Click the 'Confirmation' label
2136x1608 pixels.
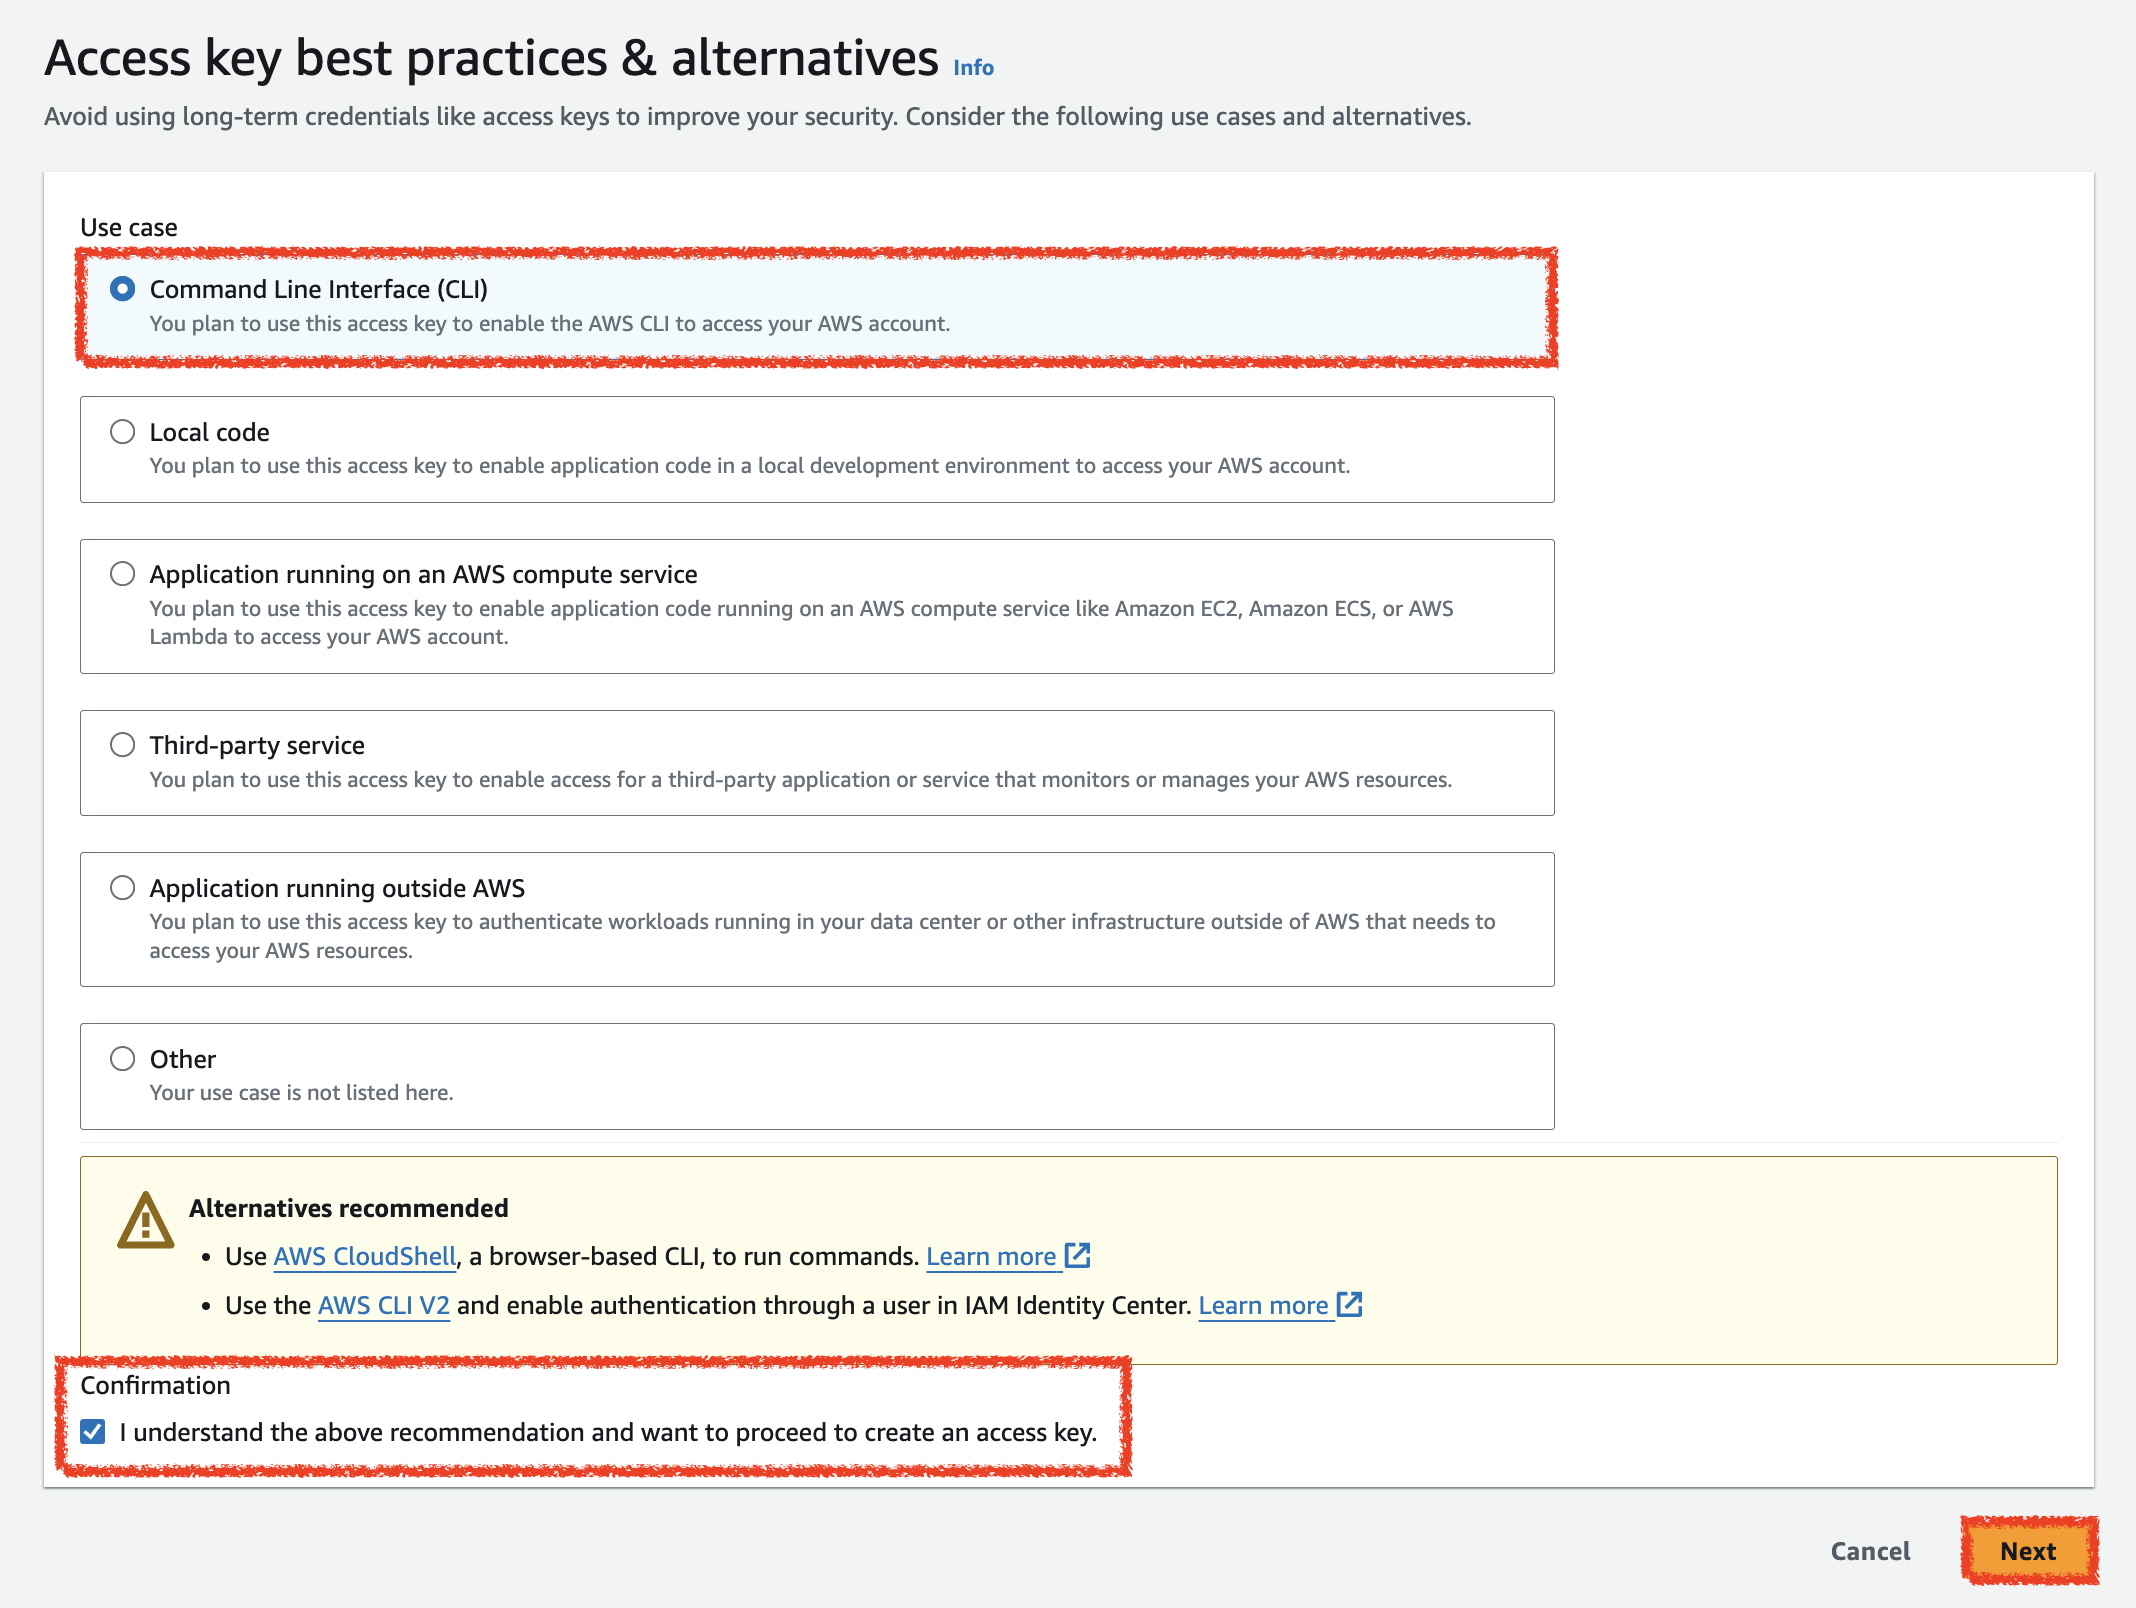(155, 1385)
